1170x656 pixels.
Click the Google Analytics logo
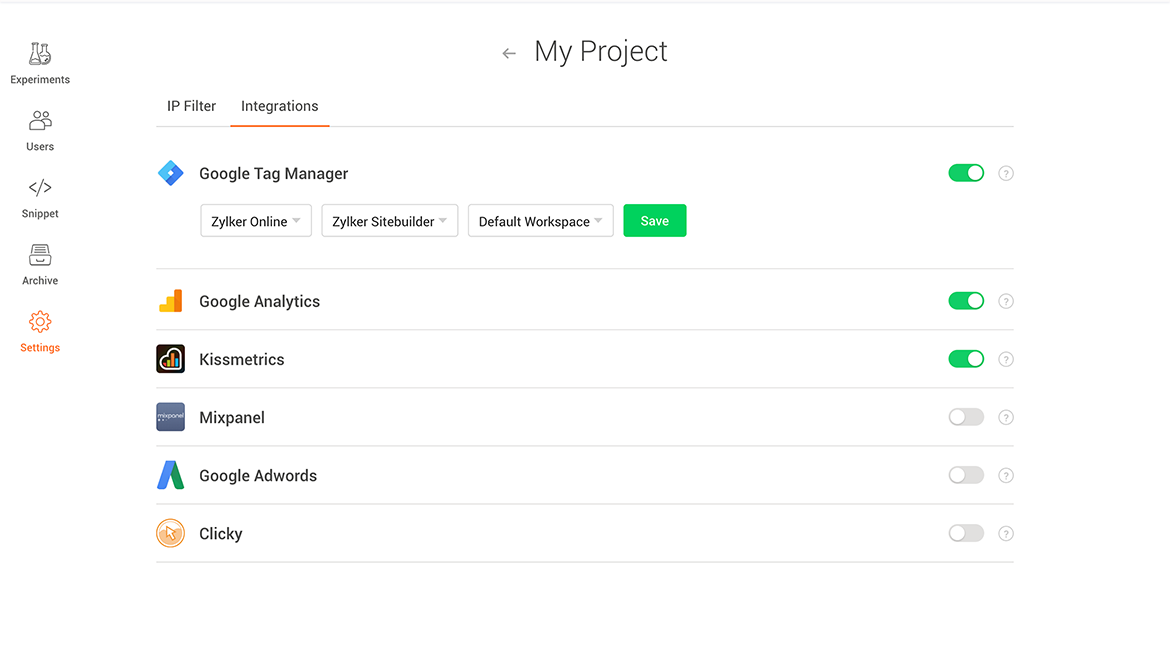171,301
